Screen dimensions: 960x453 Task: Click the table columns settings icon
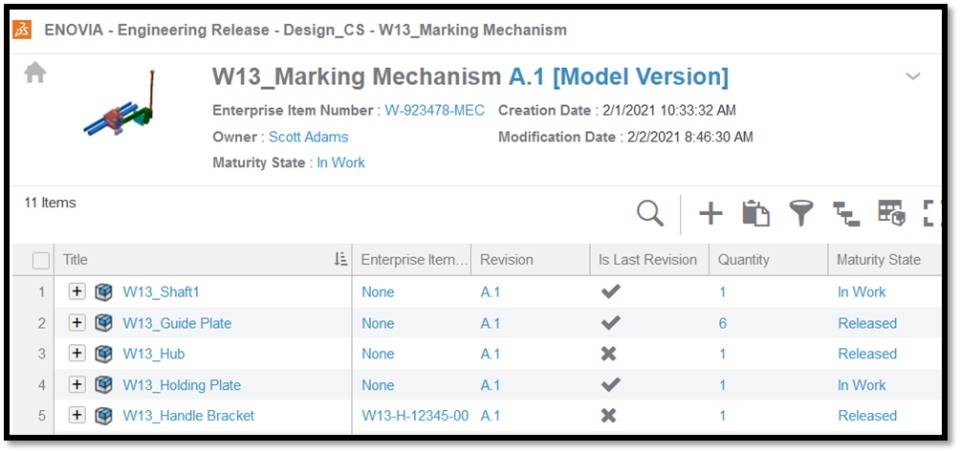click(x=890, y=213)
